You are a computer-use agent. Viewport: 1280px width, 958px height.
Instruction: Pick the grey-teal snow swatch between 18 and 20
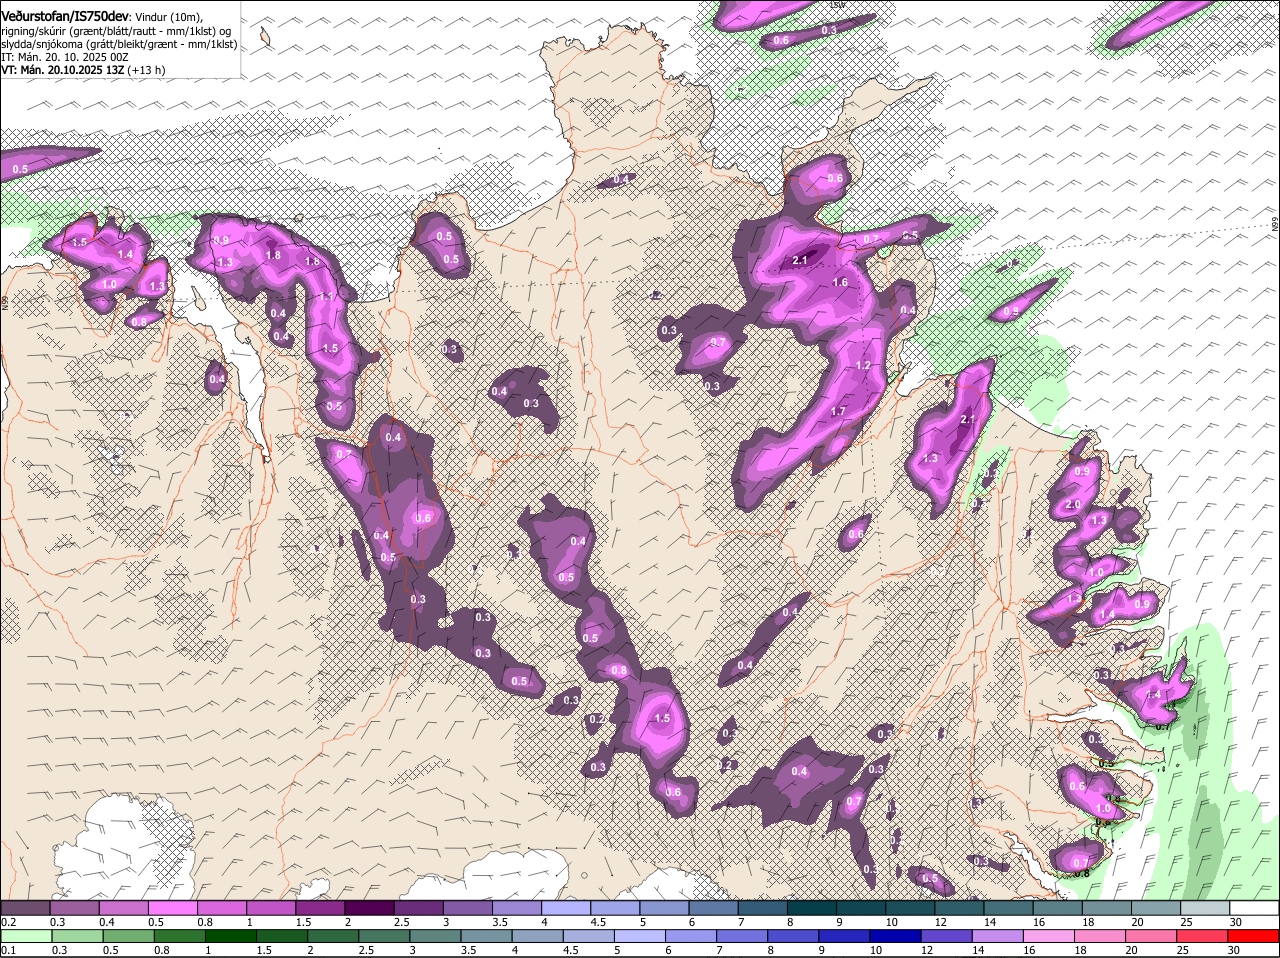click(1109, 907)
